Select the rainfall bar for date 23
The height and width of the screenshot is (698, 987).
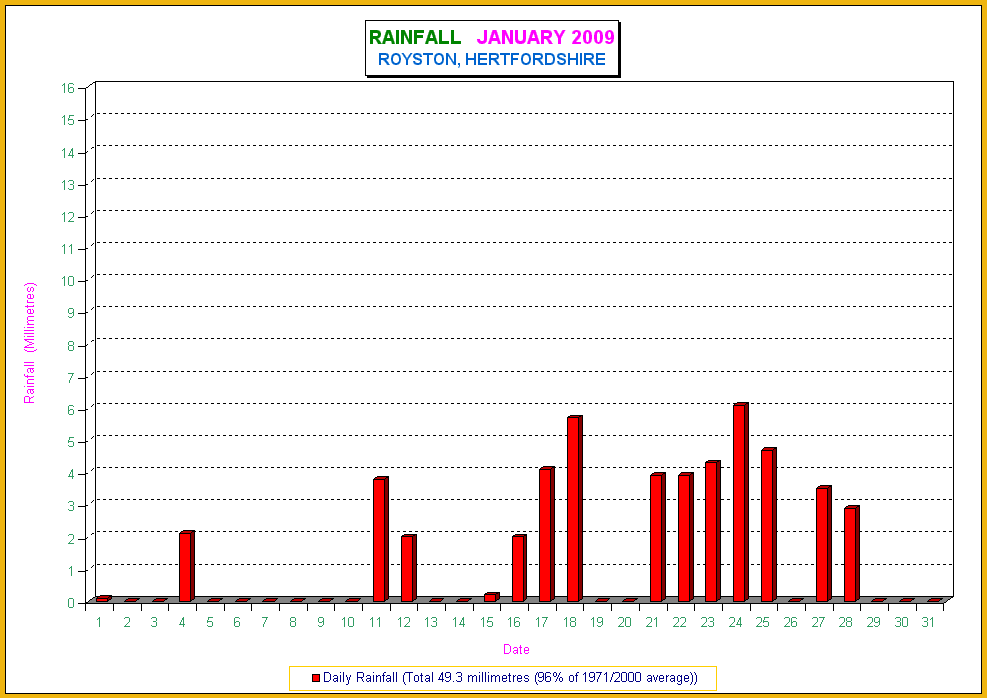pyautogui.click(x=713, y=531)
